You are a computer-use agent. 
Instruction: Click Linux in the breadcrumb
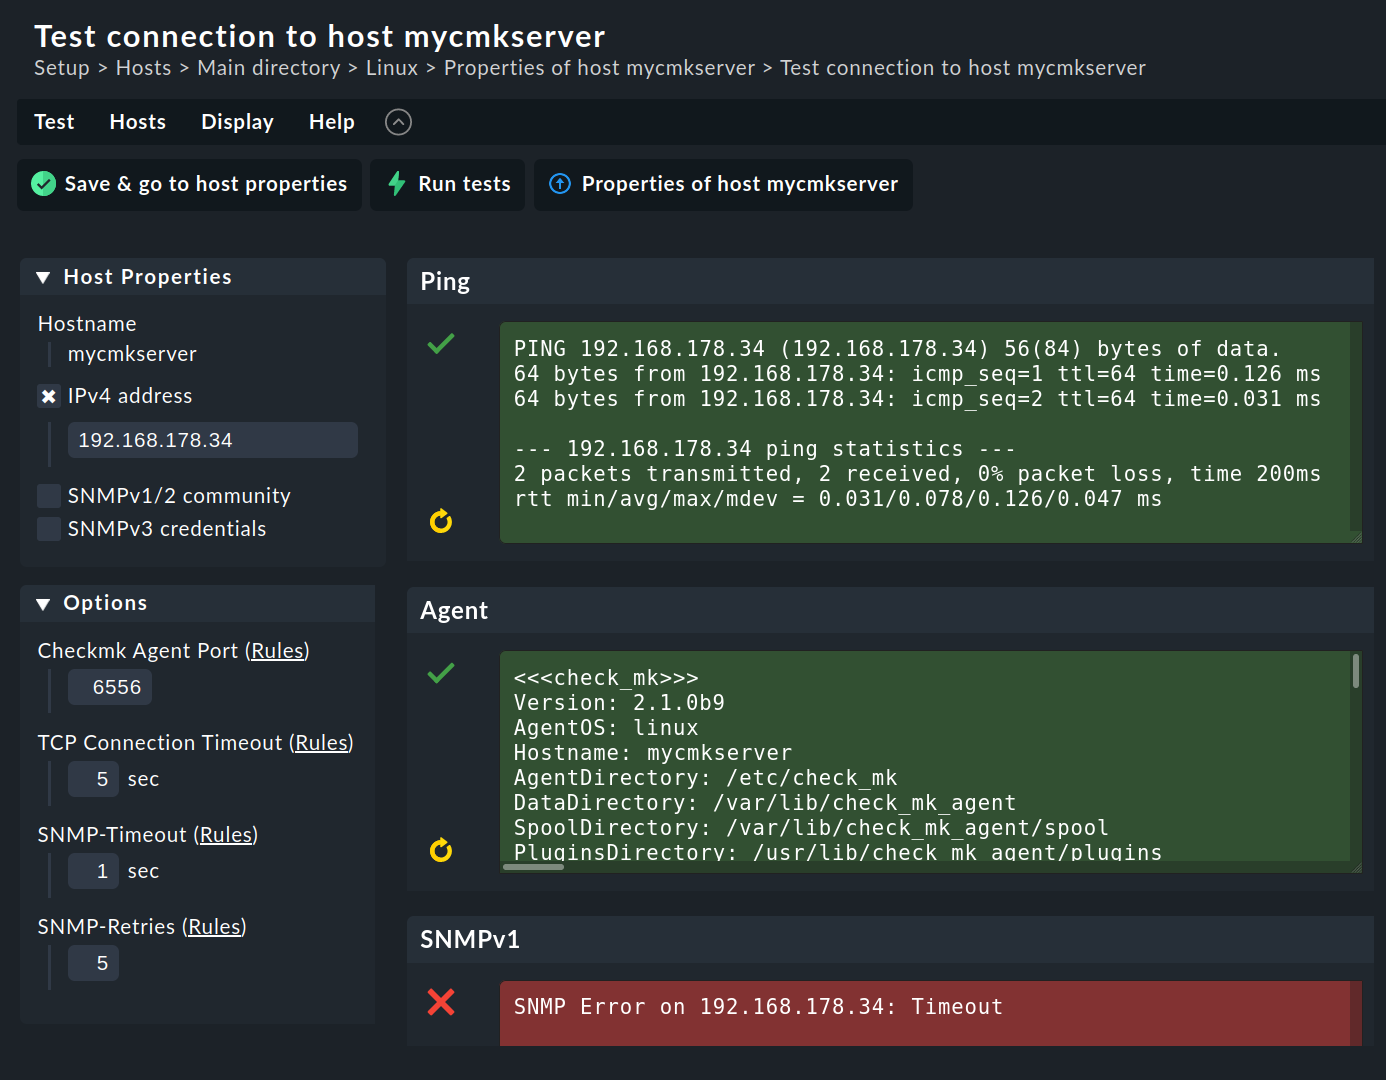pyautogui.click(x=392, y=68)
